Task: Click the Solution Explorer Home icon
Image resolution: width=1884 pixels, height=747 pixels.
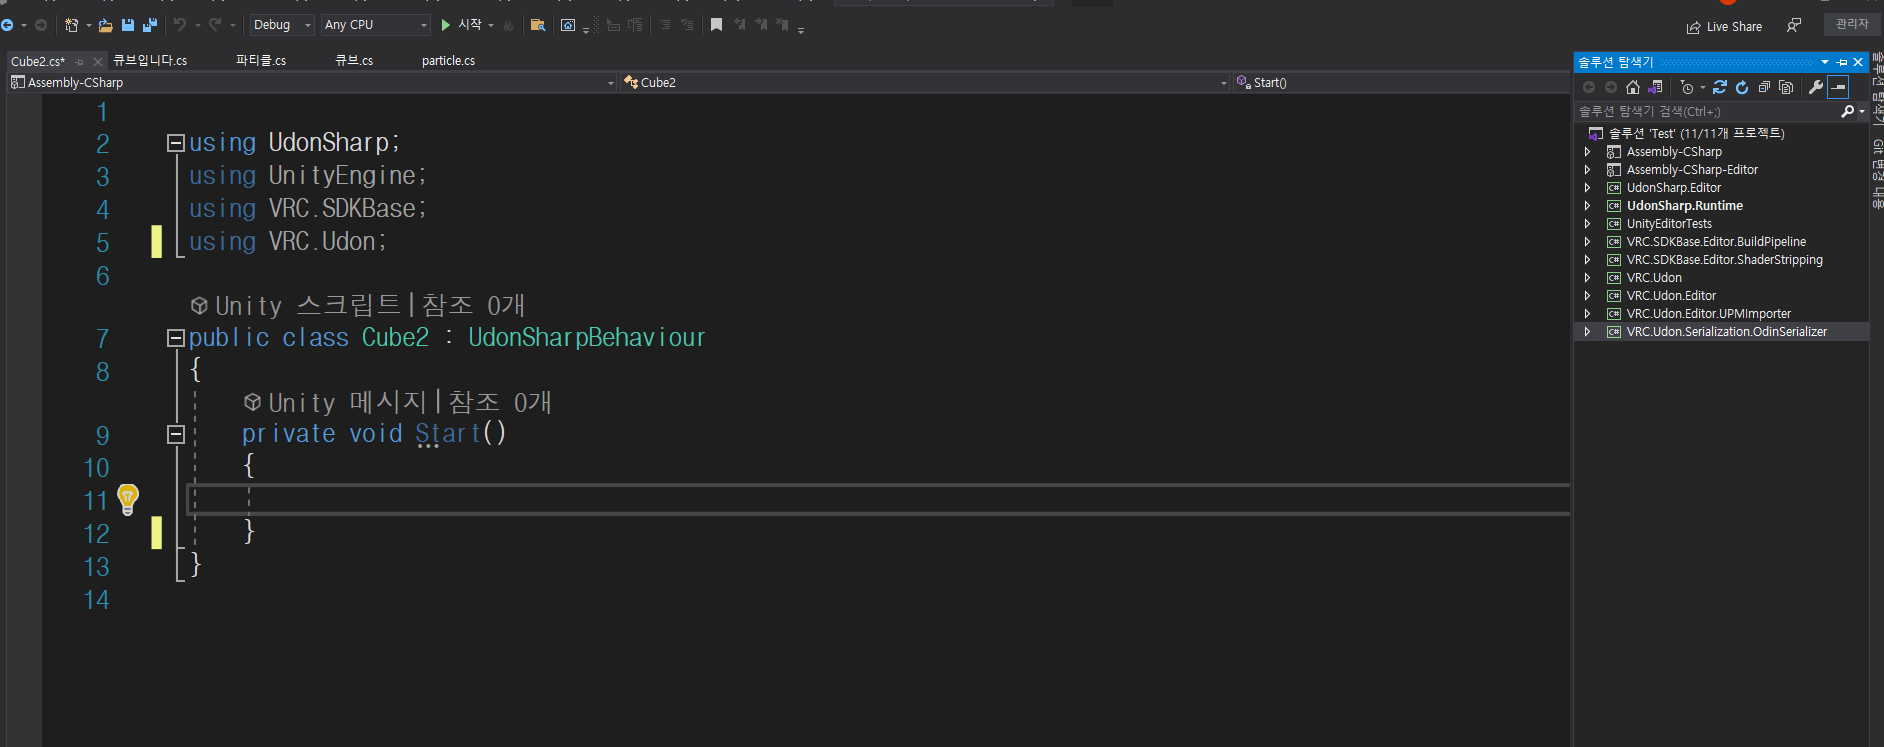Action: coord(1633,87)
